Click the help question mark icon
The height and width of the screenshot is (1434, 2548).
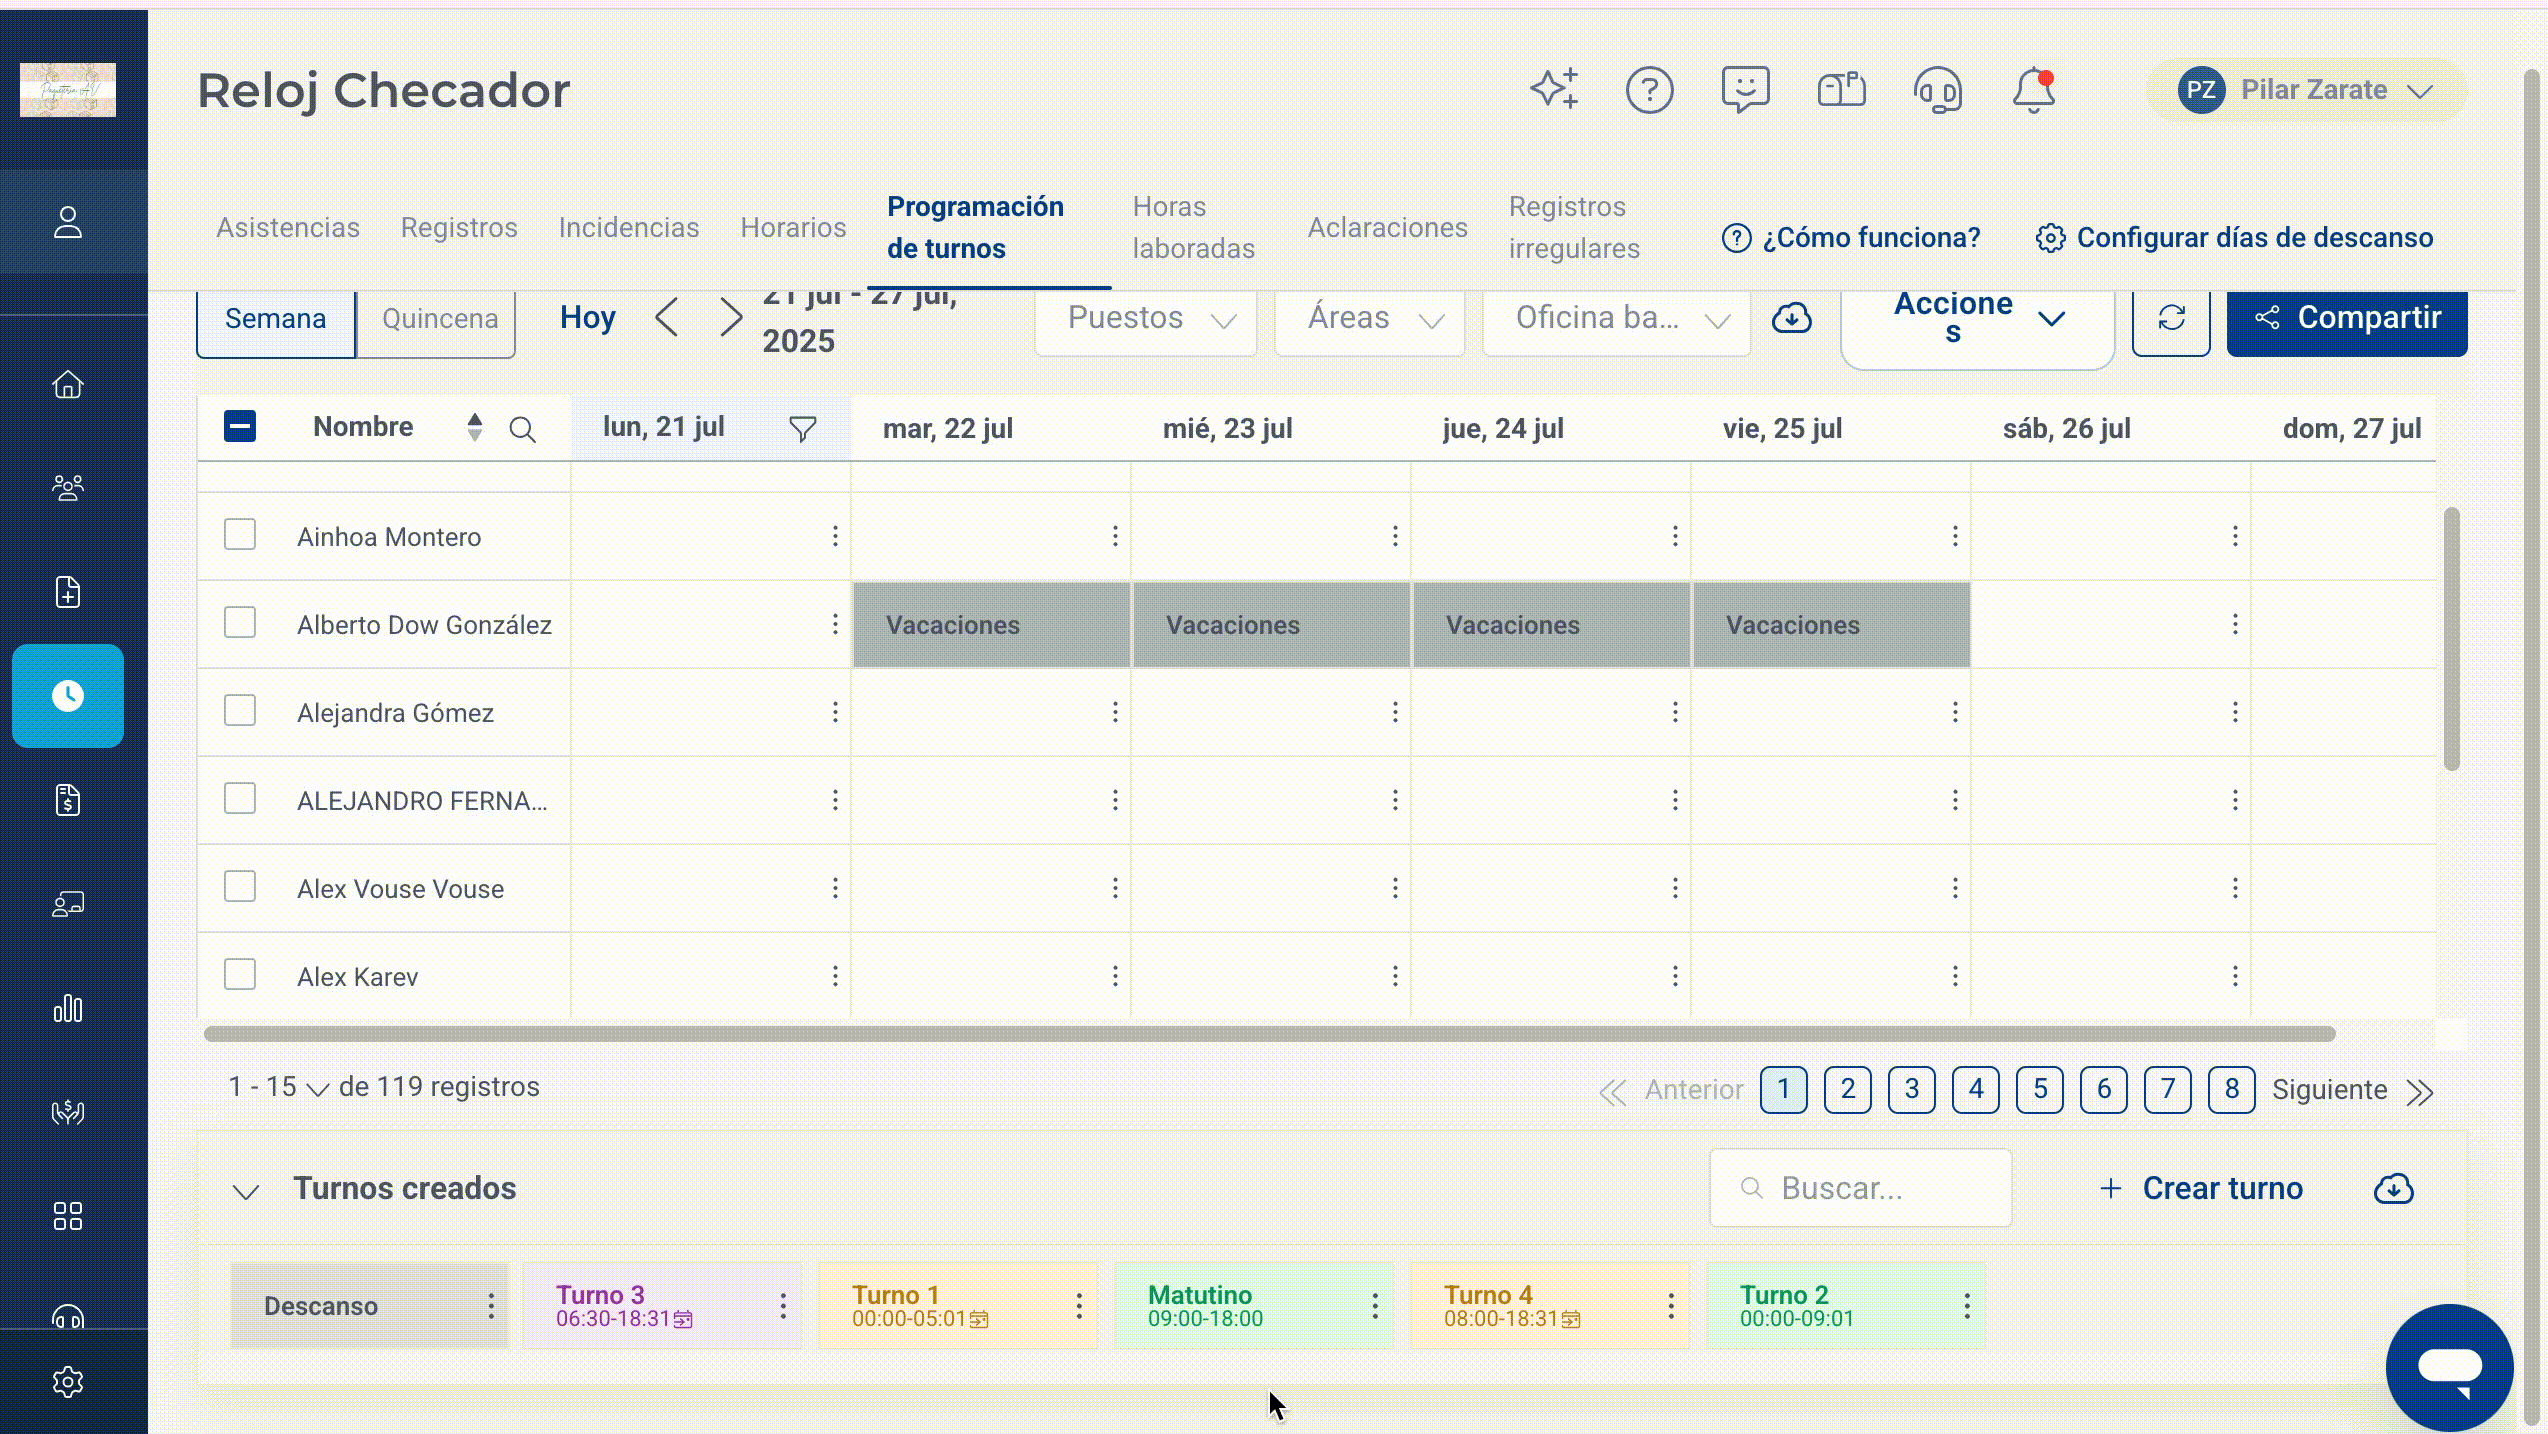pyautogui.click(x=1649, y=90)
